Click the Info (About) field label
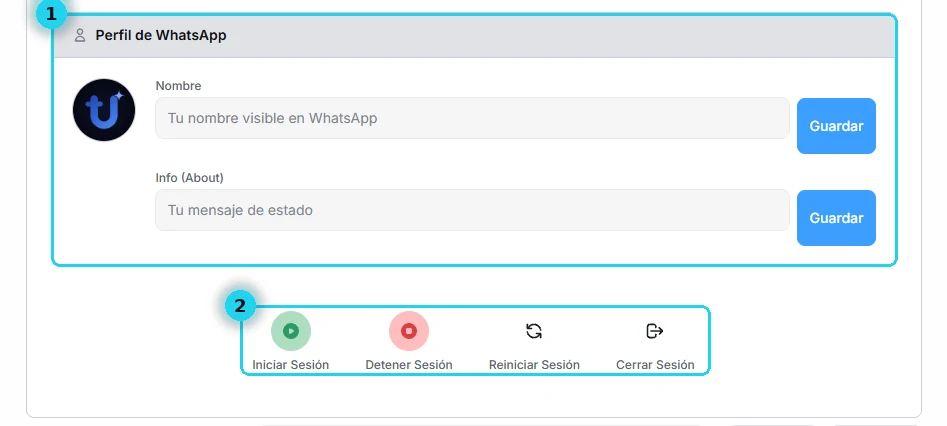 [x=190, y=178]
